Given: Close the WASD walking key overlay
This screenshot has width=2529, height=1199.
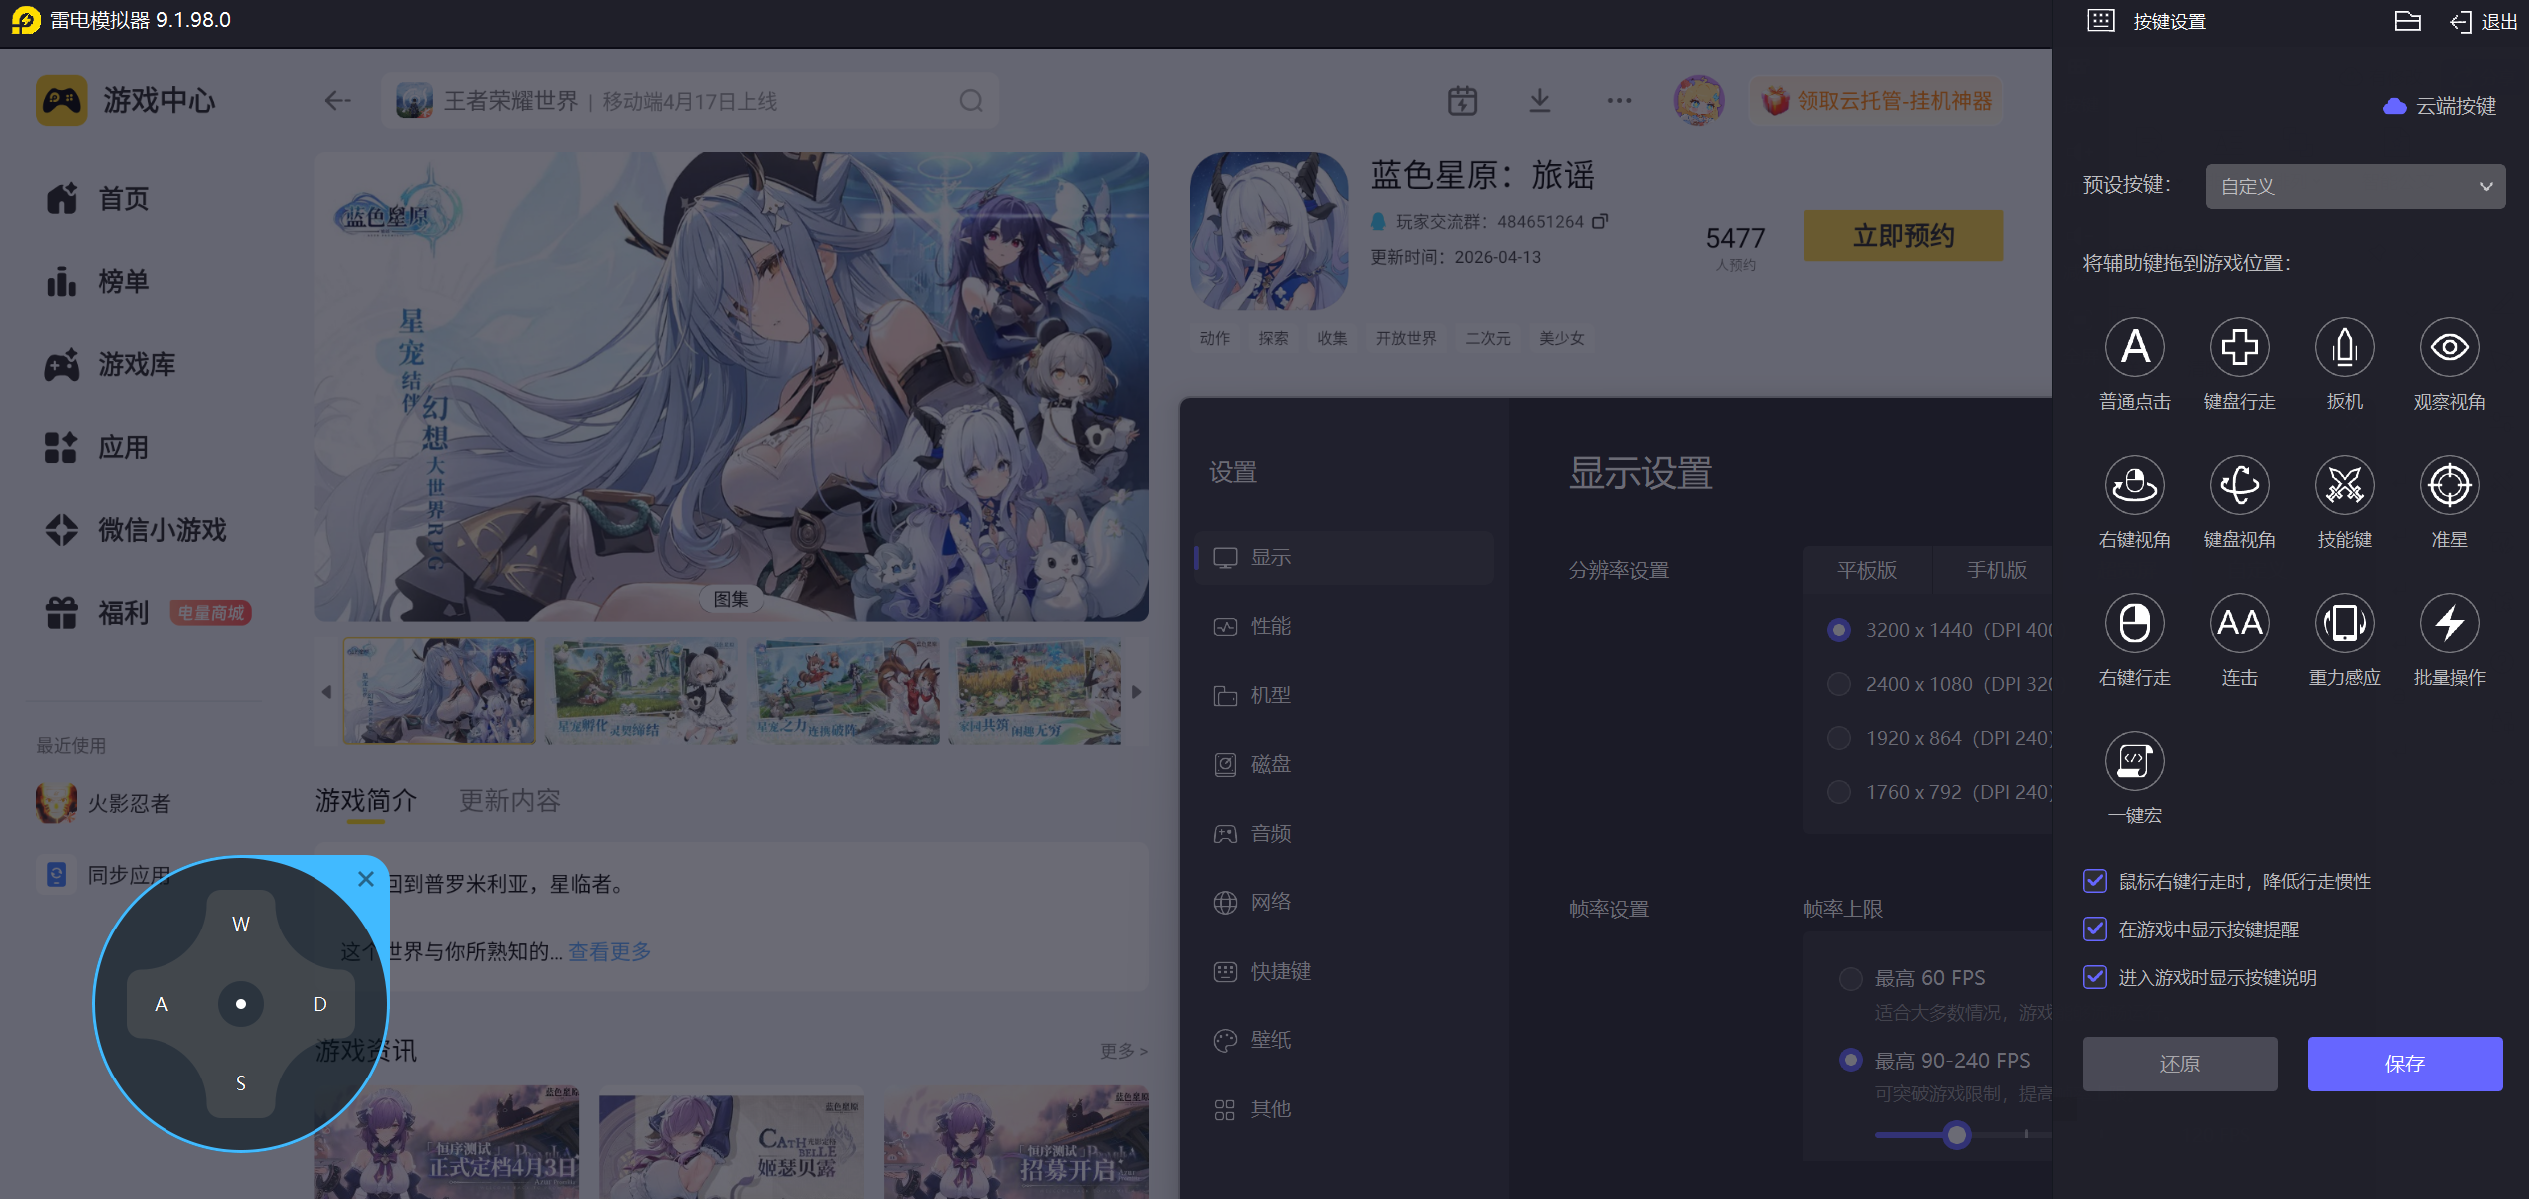Looking at the screenshot, I should 366,879.
